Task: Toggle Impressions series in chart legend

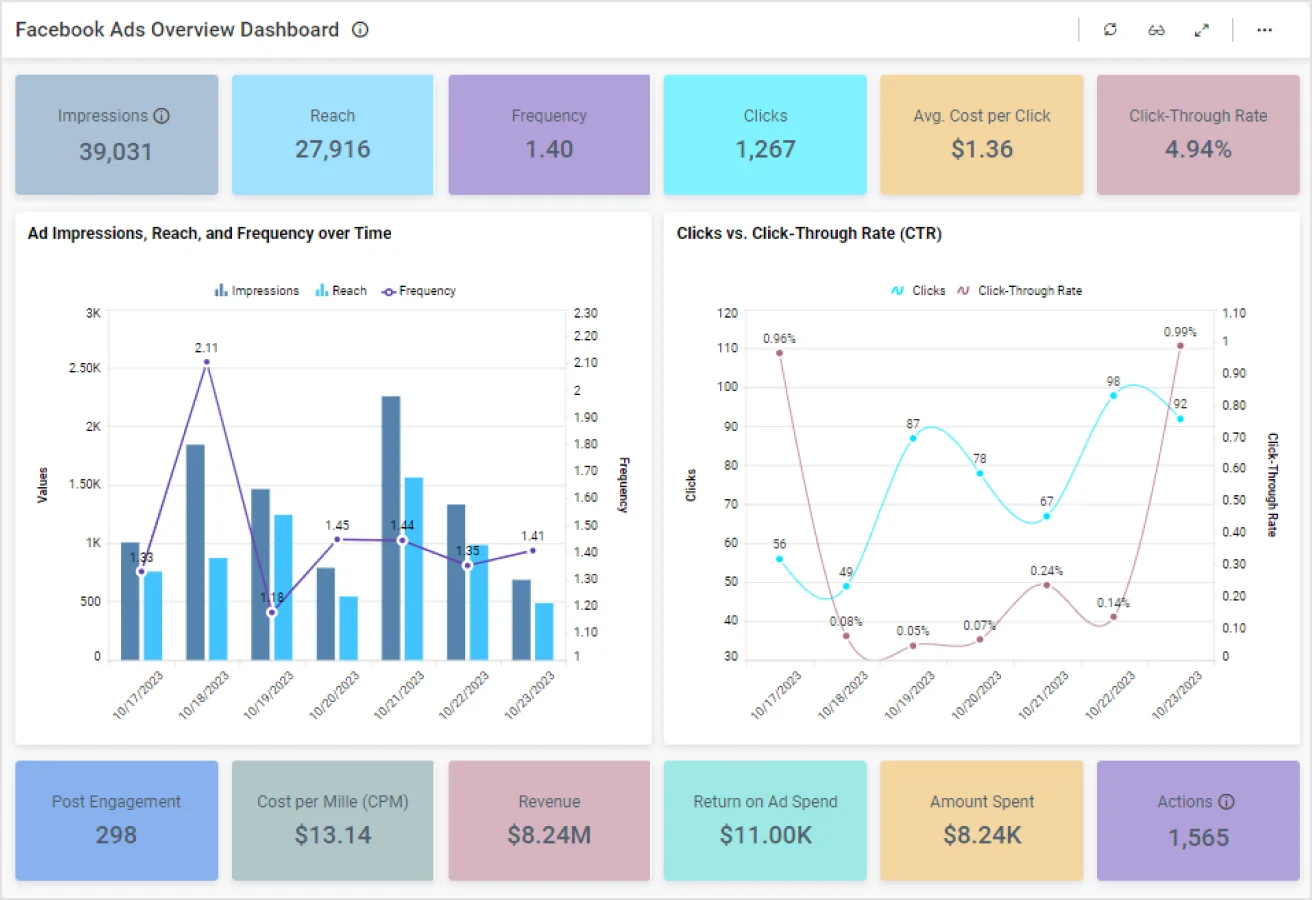Action: tap(256, 291)
